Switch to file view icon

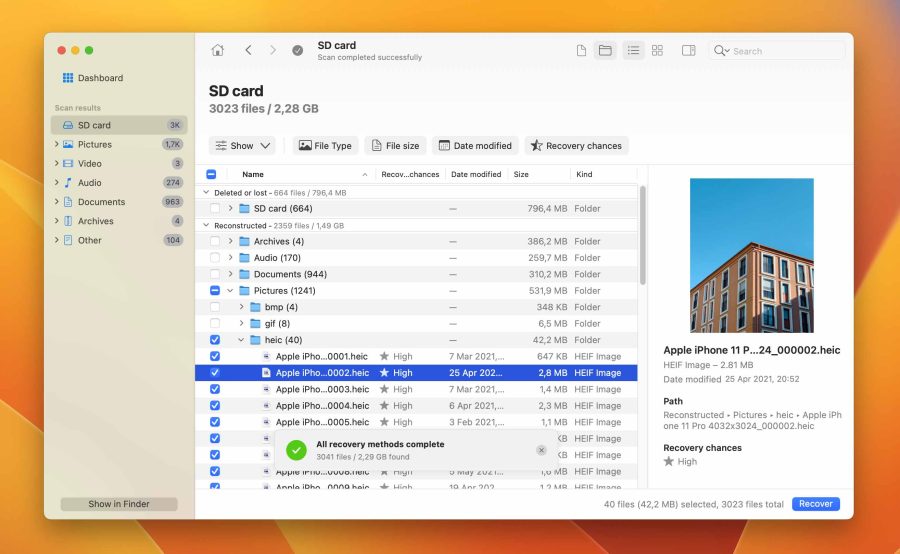581,51
